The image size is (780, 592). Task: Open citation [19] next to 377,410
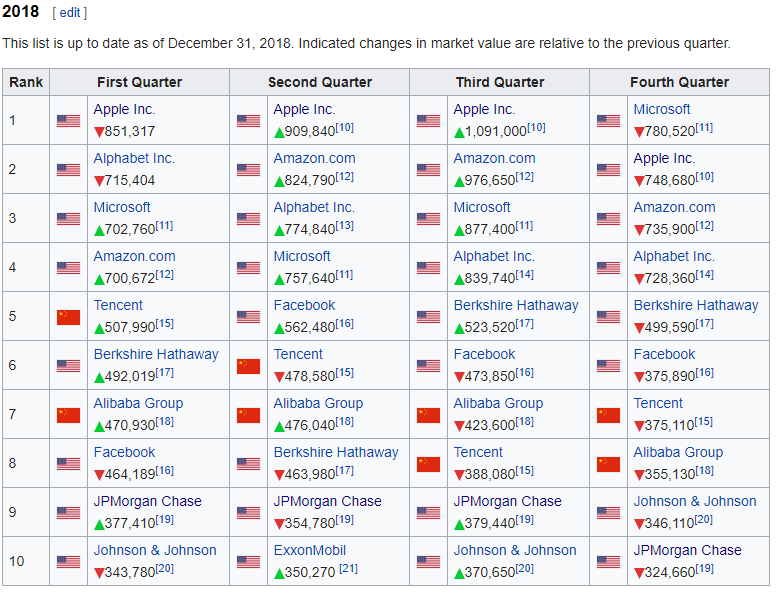tap(165, 520)
